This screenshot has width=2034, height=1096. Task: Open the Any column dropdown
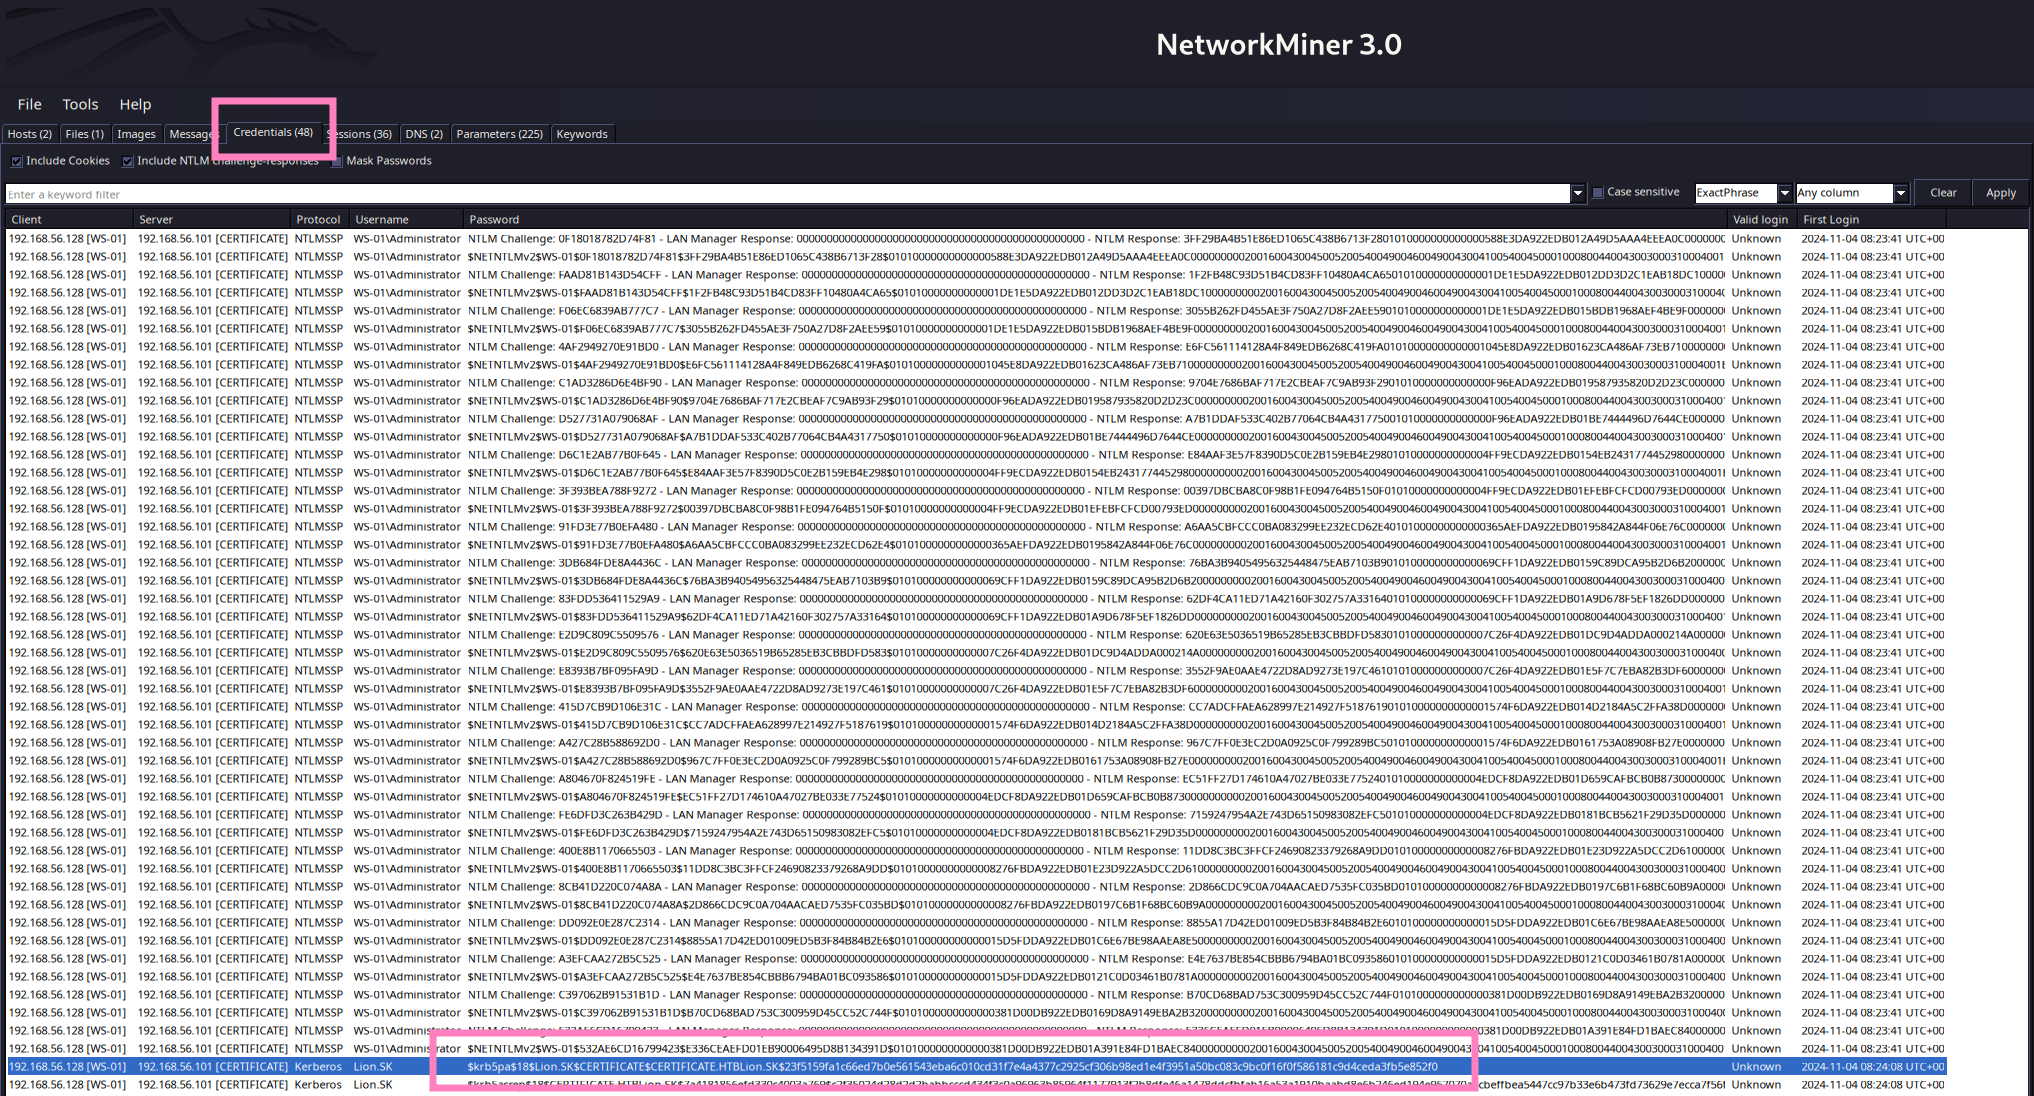(1900, 193)
